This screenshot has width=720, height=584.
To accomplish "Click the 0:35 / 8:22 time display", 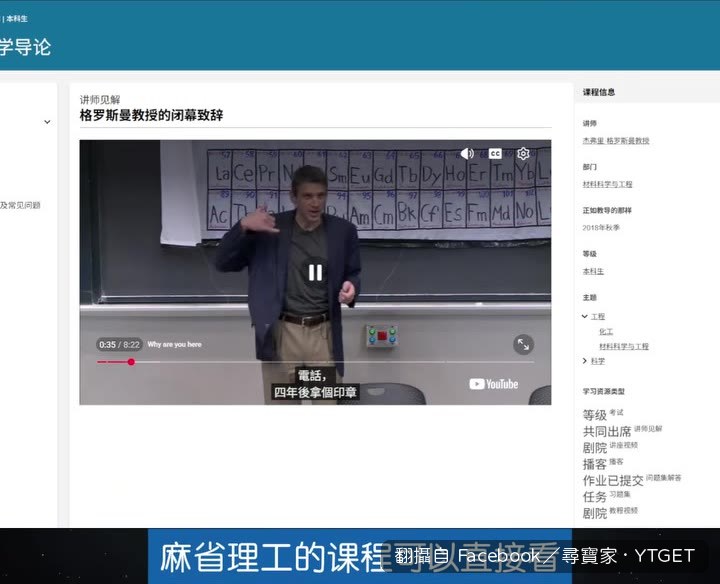I will click(x=119, y=344).
